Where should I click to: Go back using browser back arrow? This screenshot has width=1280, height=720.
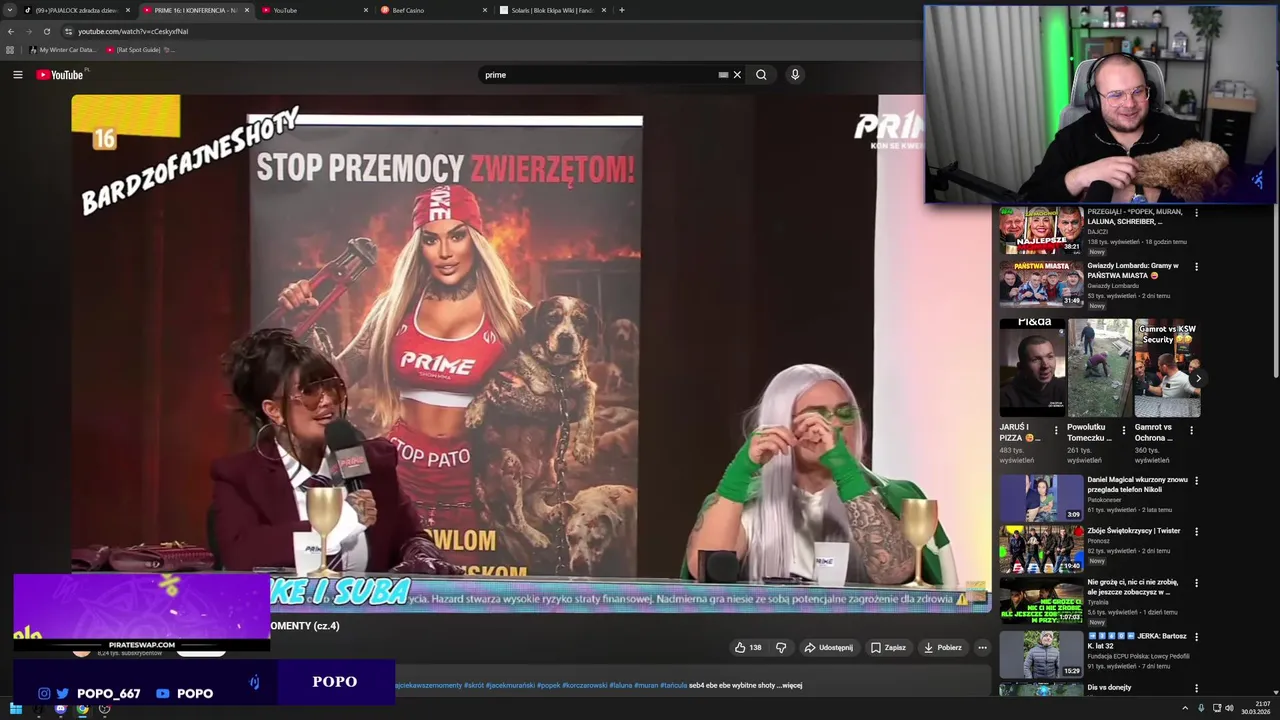coord(11,31)
